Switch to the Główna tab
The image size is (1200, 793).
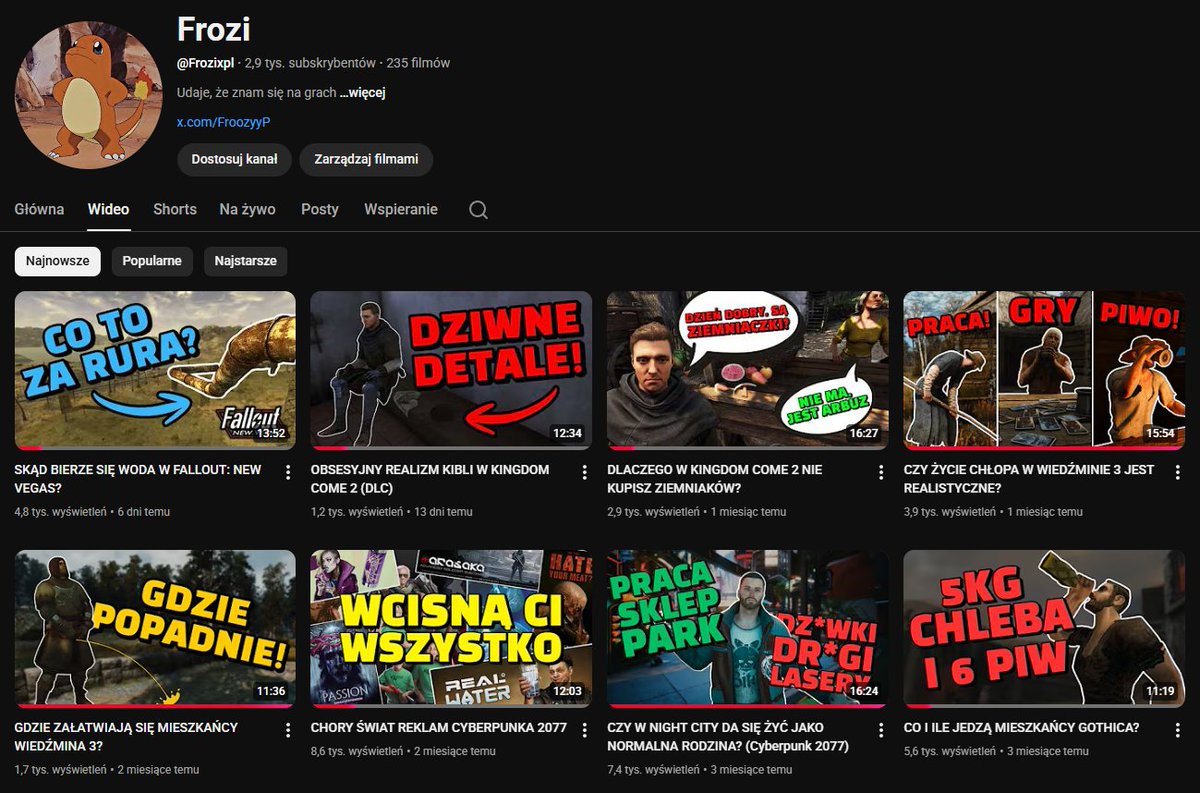click(39, 209)
